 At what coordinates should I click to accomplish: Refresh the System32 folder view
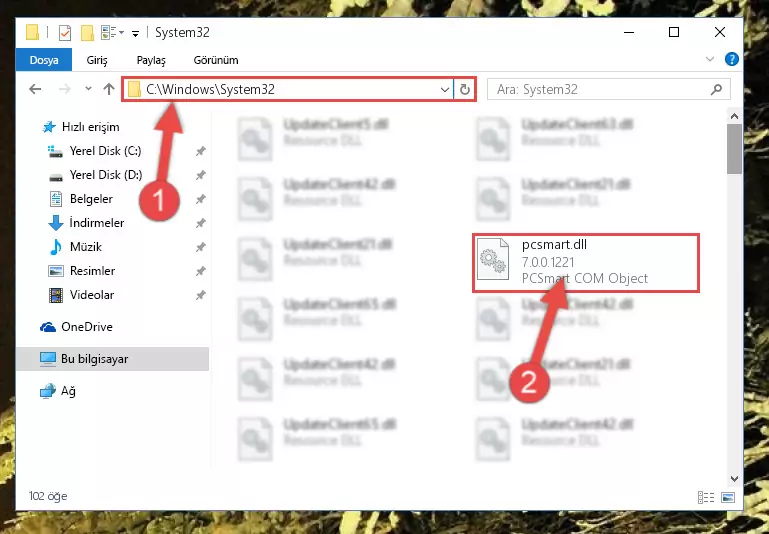pyautogui.click(x=464, y=89)
